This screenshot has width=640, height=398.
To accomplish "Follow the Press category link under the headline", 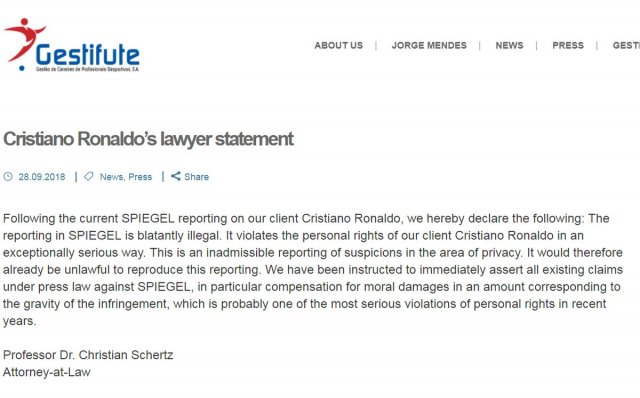I will tap(140, 177).
